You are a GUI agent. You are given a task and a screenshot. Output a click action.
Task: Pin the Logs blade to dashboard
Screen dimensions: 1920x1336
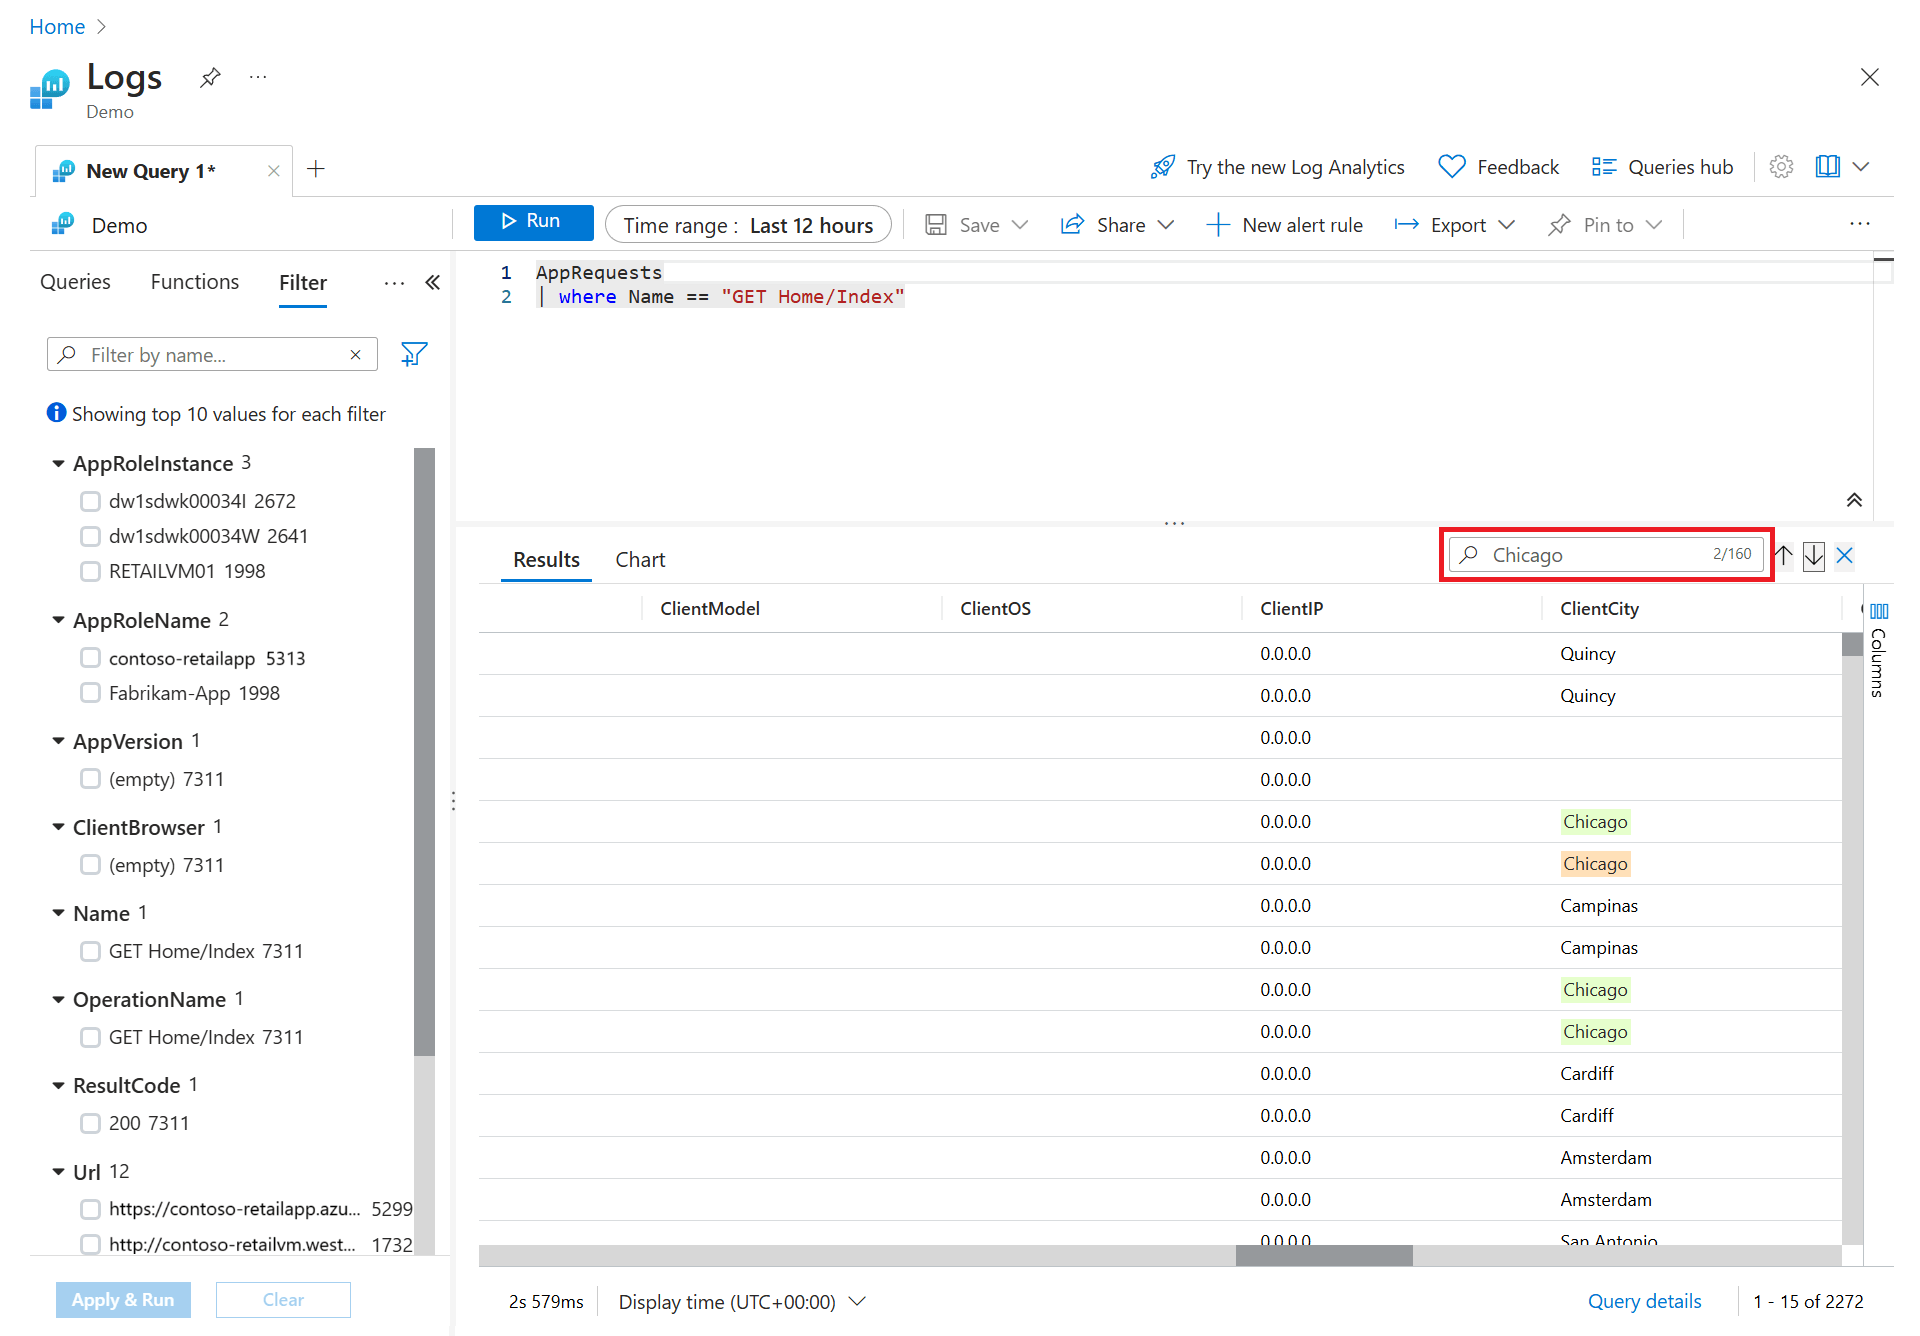pos(210,77)
